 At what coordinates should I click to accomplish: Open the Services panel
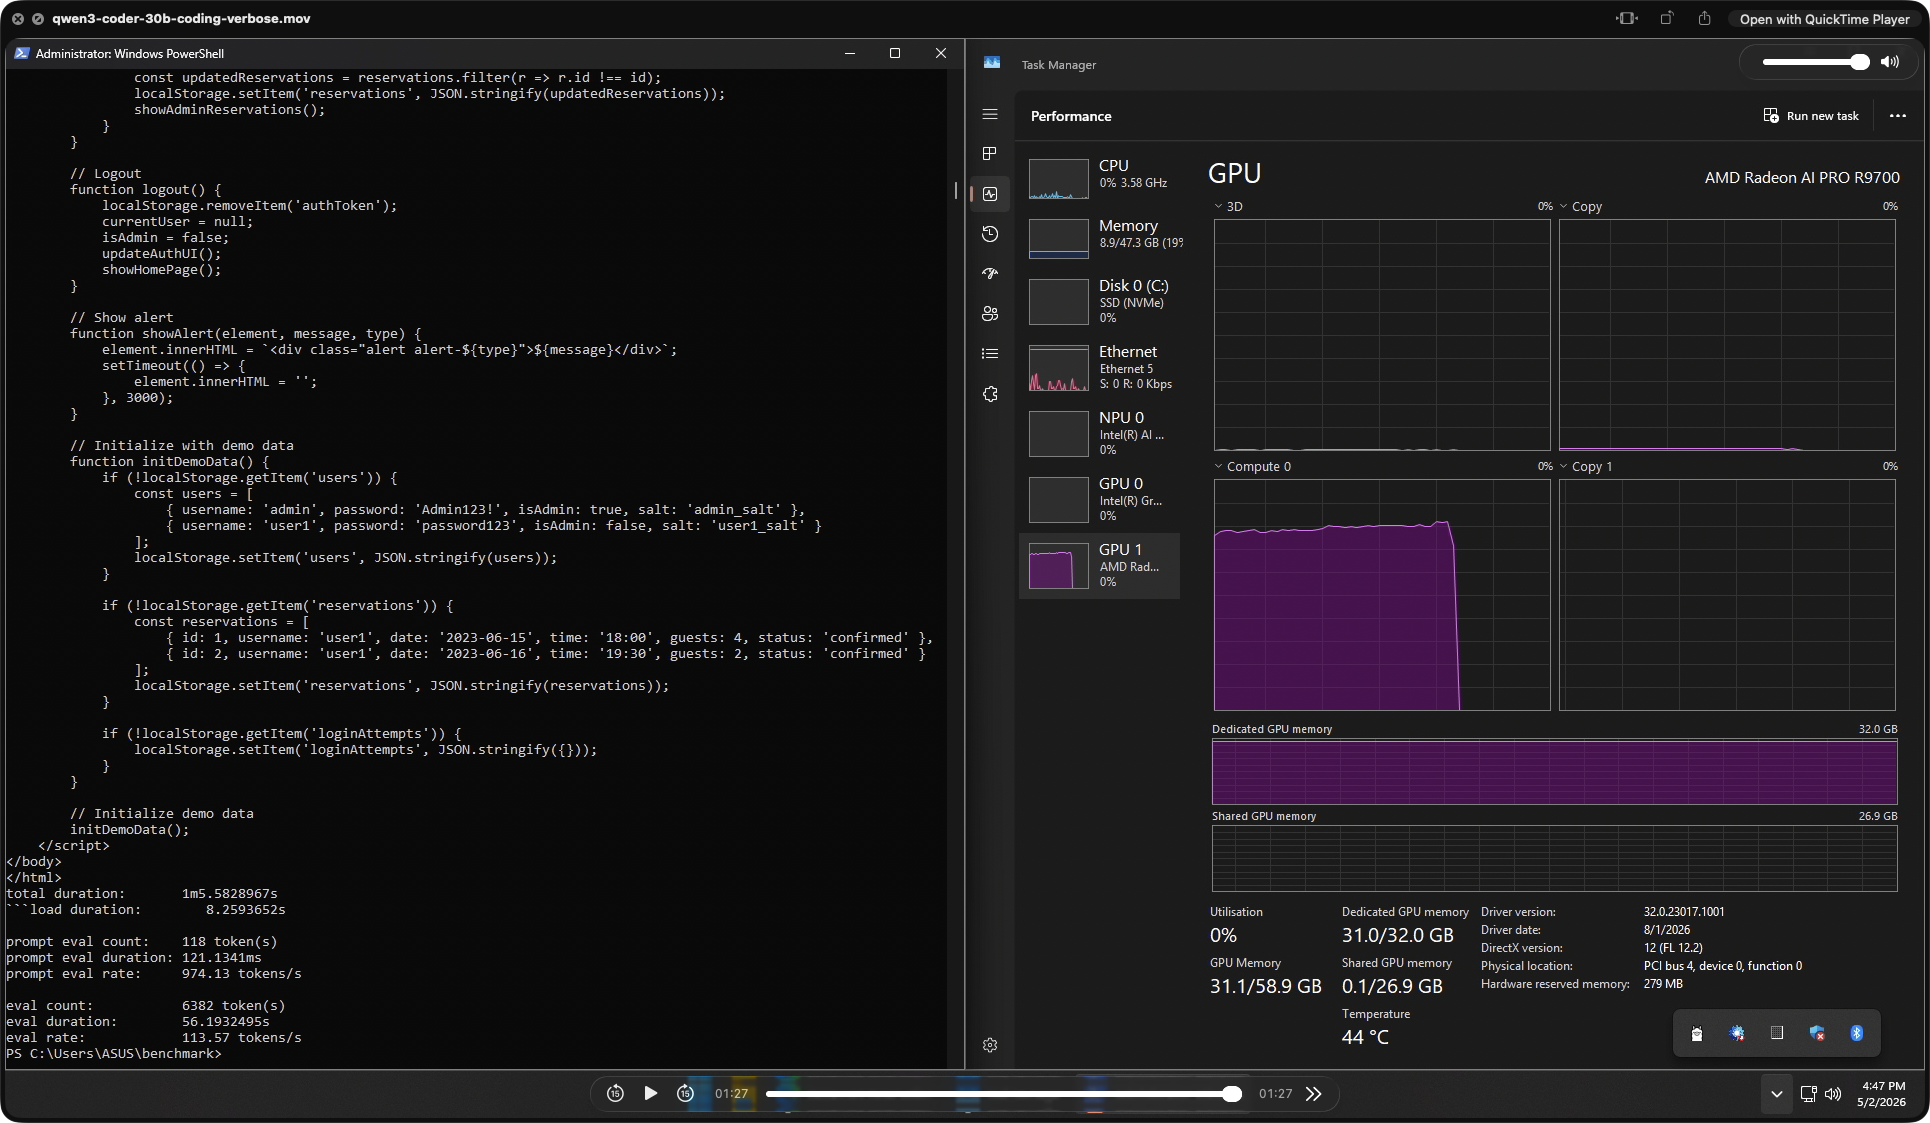[990, 394]
